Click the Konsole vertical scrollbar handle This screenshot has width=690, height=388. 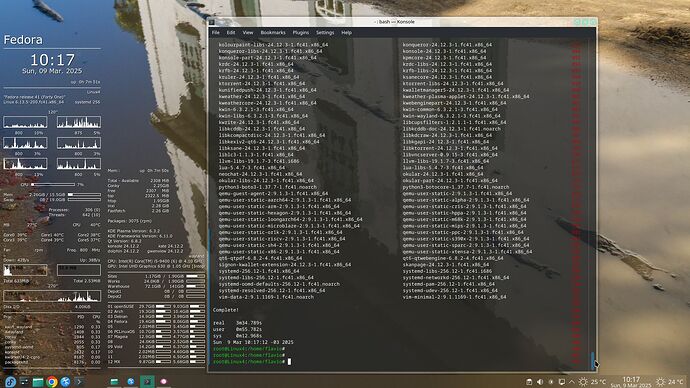(592, 360)
